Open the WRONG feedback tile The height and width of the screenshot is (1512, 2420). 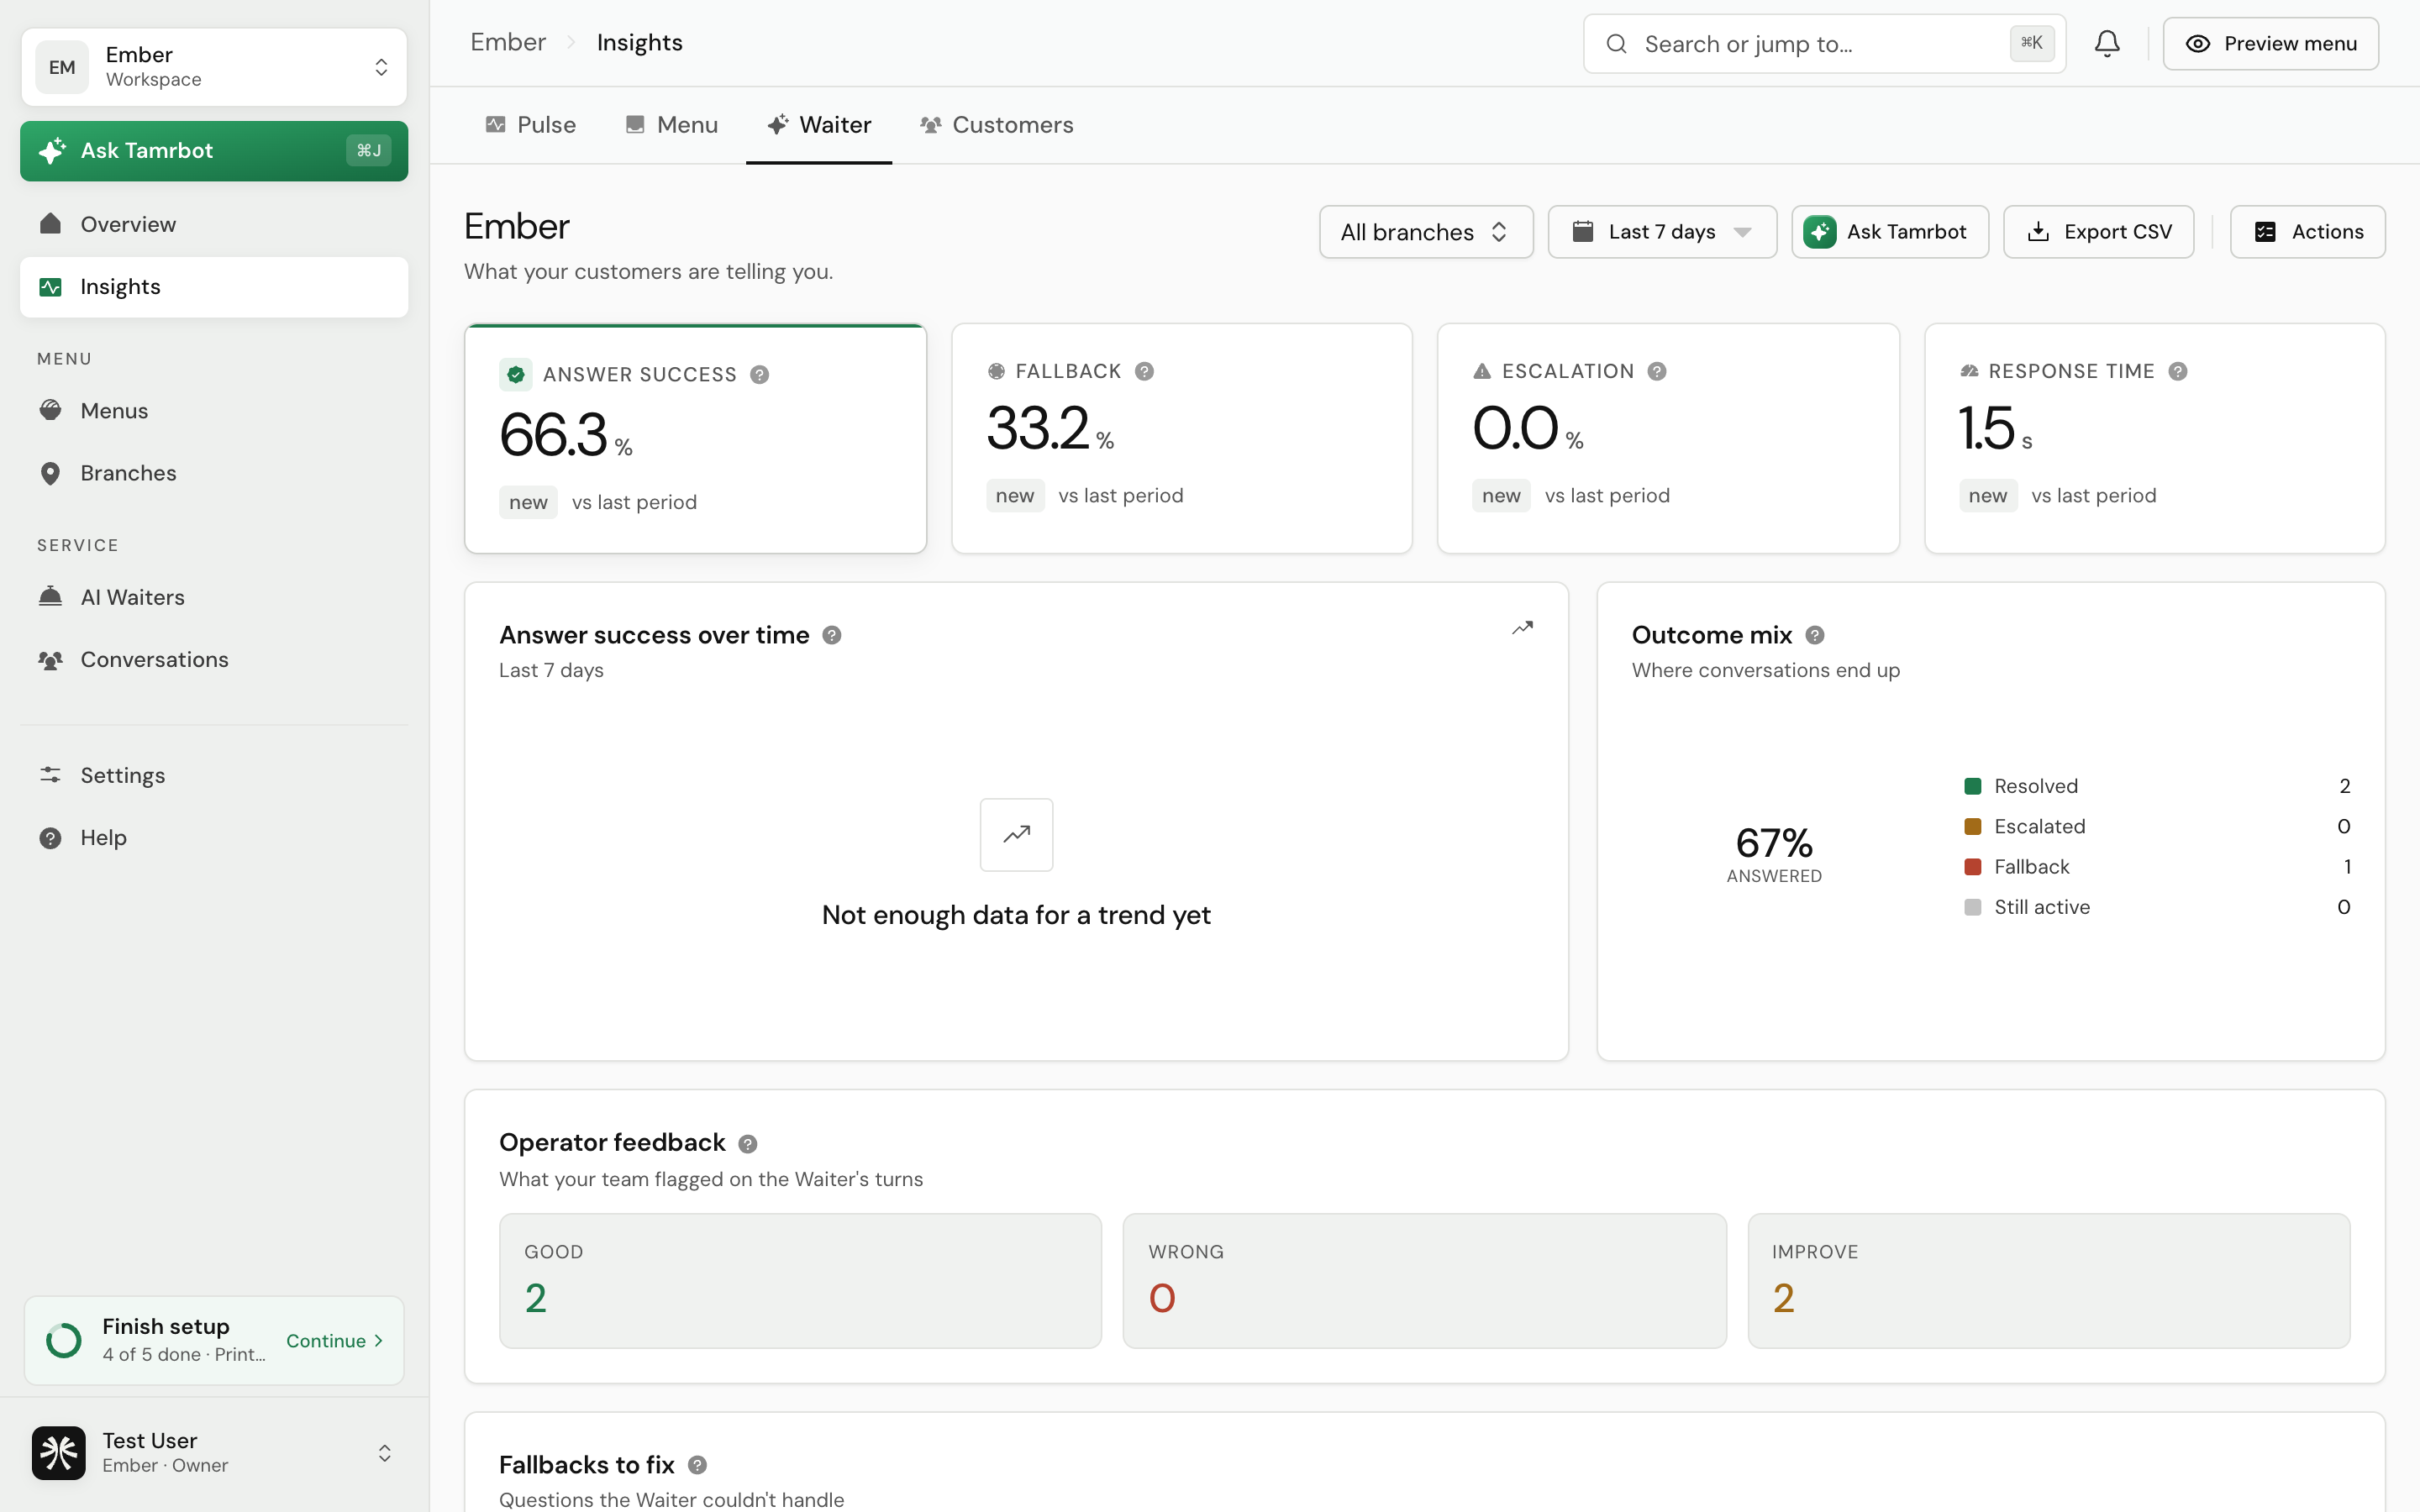coord(1424,1281)
